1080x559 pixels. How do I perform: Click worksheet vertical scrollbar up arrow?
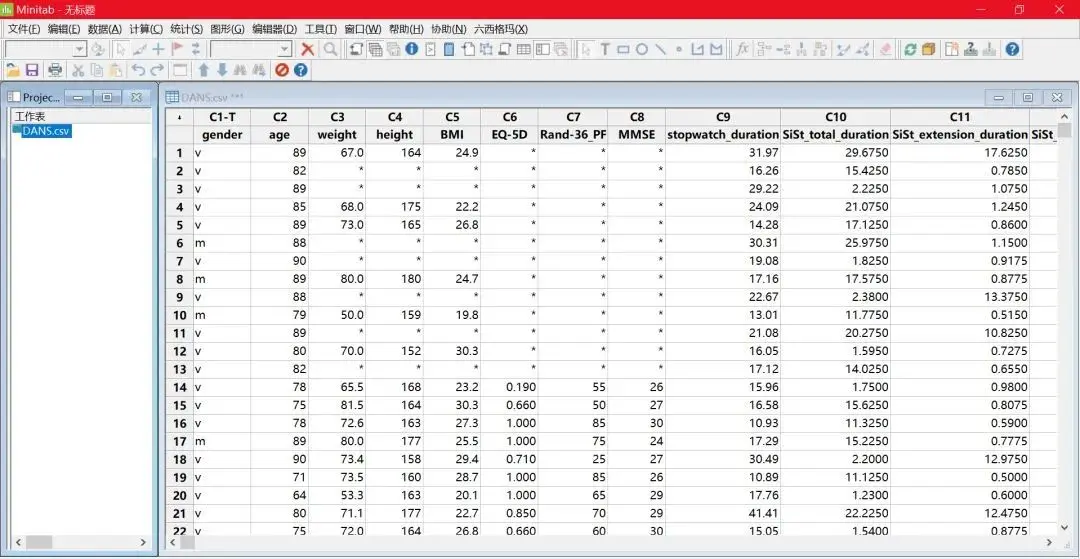1064,117
